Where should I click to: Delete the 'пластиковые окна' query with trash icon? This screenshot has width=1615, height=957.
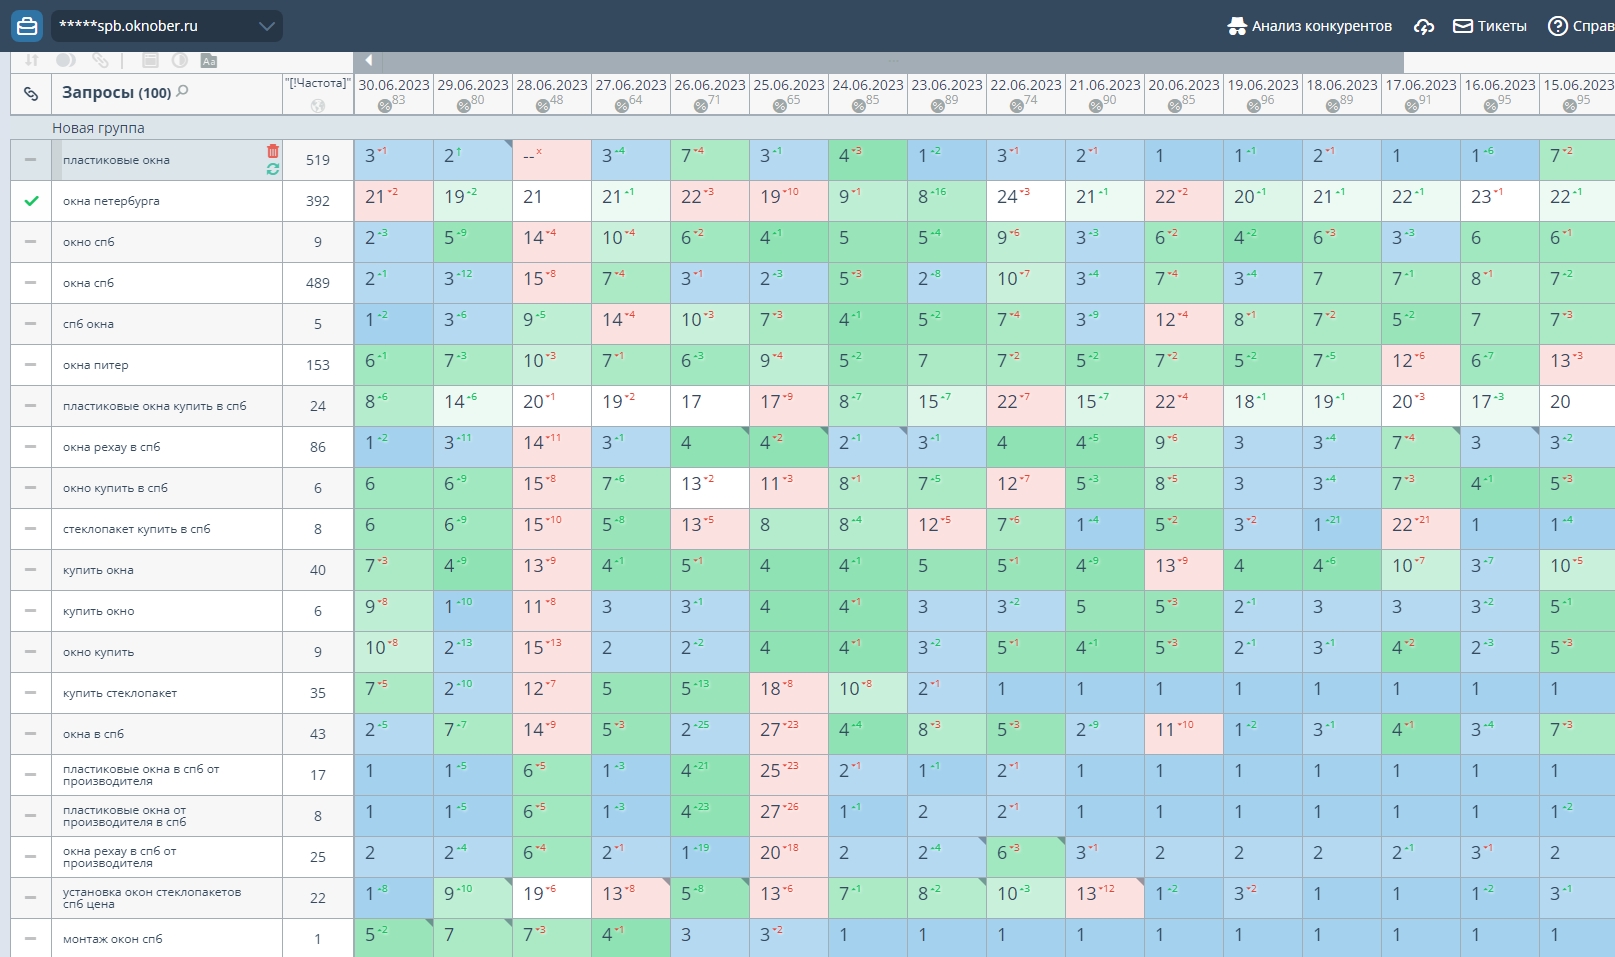pyautogui.click(x=273, y=151)
